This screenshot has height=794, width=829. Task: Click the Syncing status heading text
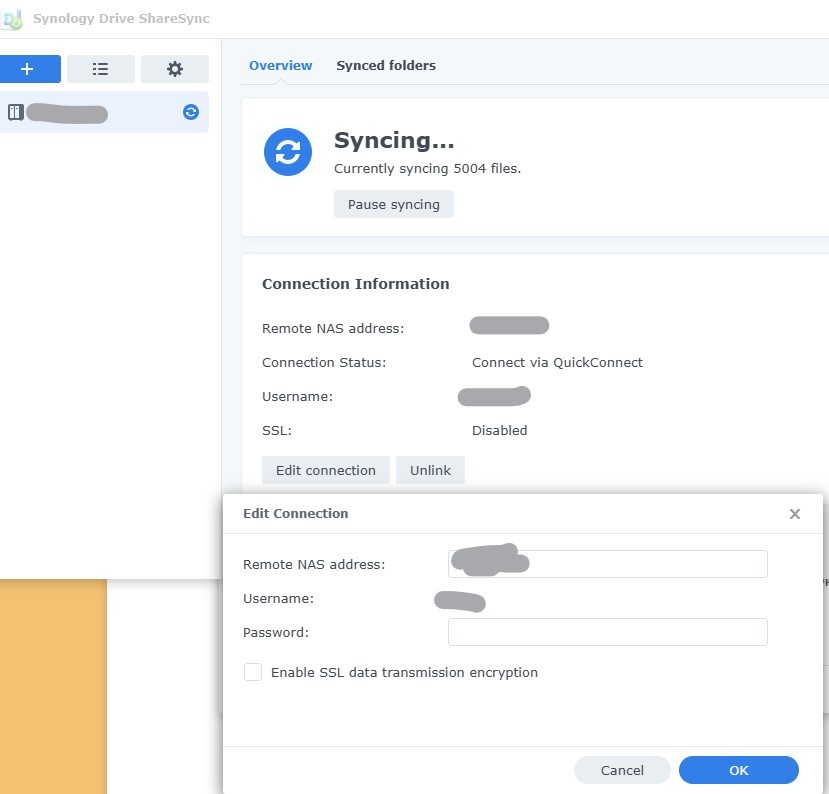(394, 141)
